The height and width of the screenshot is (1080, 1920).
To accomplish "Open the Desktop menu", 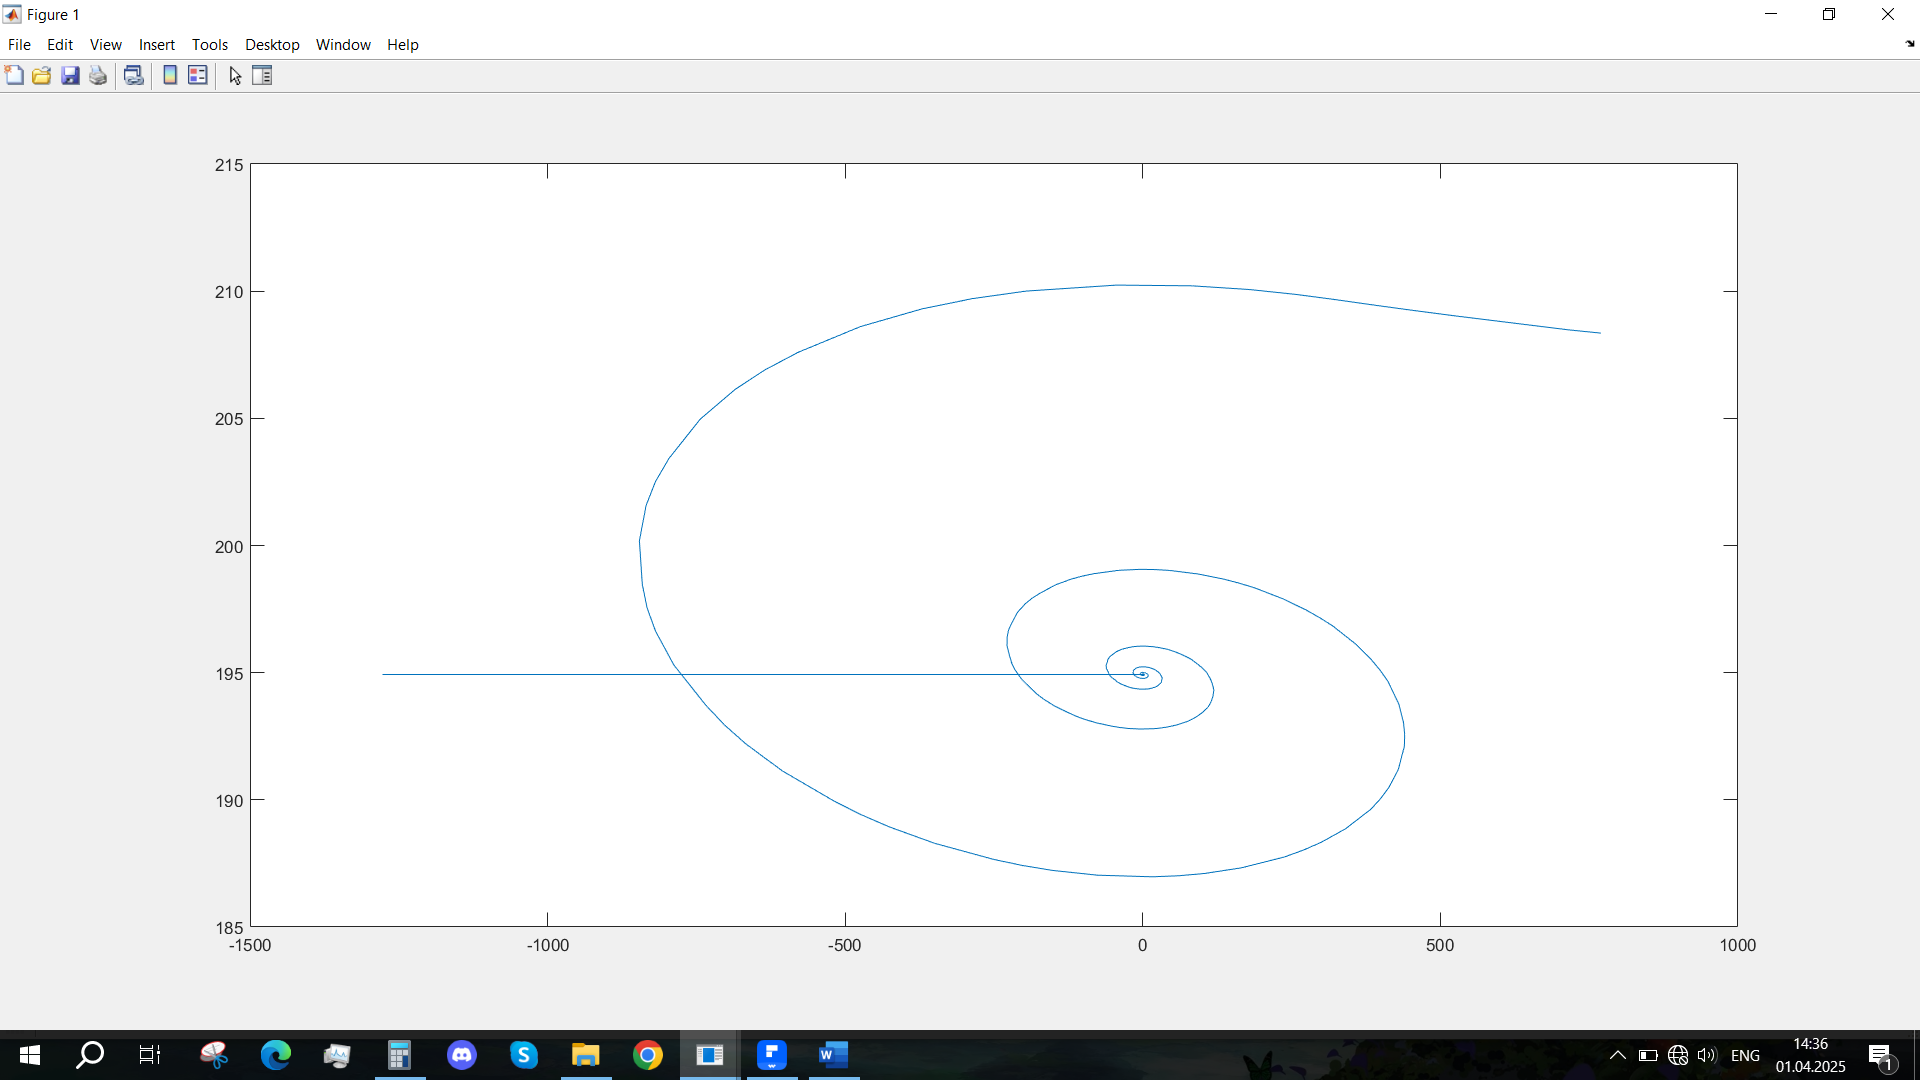I will (272, 44).
